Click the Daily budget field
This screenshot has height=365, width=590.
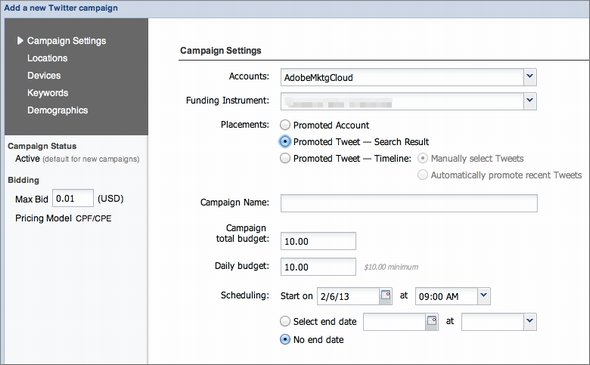click(x=318, y=267)
